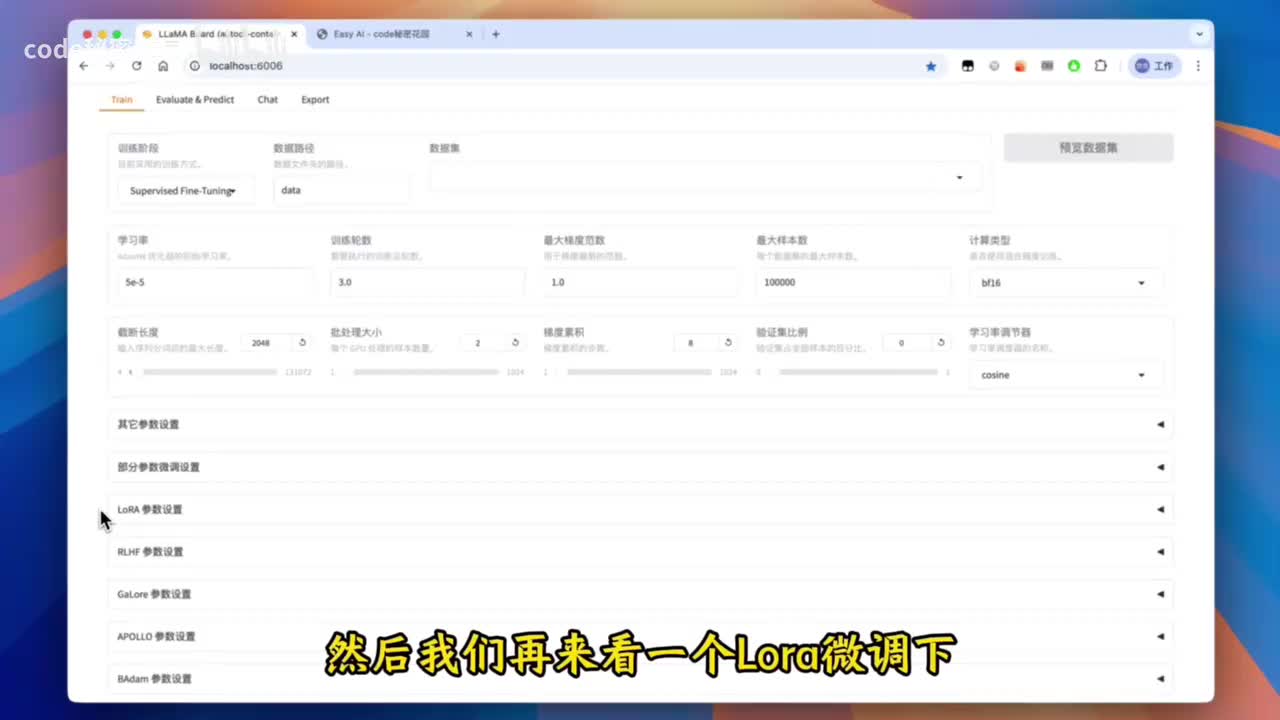Open the 计算类型 bf16 dropdown

(1066, 283)
